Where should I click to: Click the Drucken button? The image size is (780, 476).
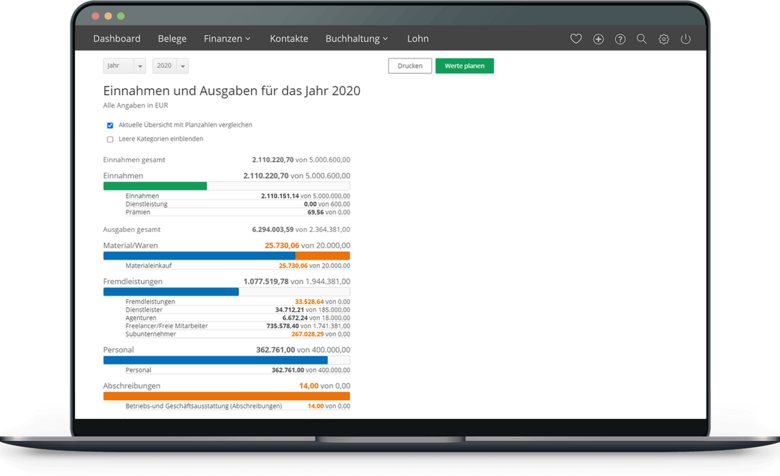[410, 66]
